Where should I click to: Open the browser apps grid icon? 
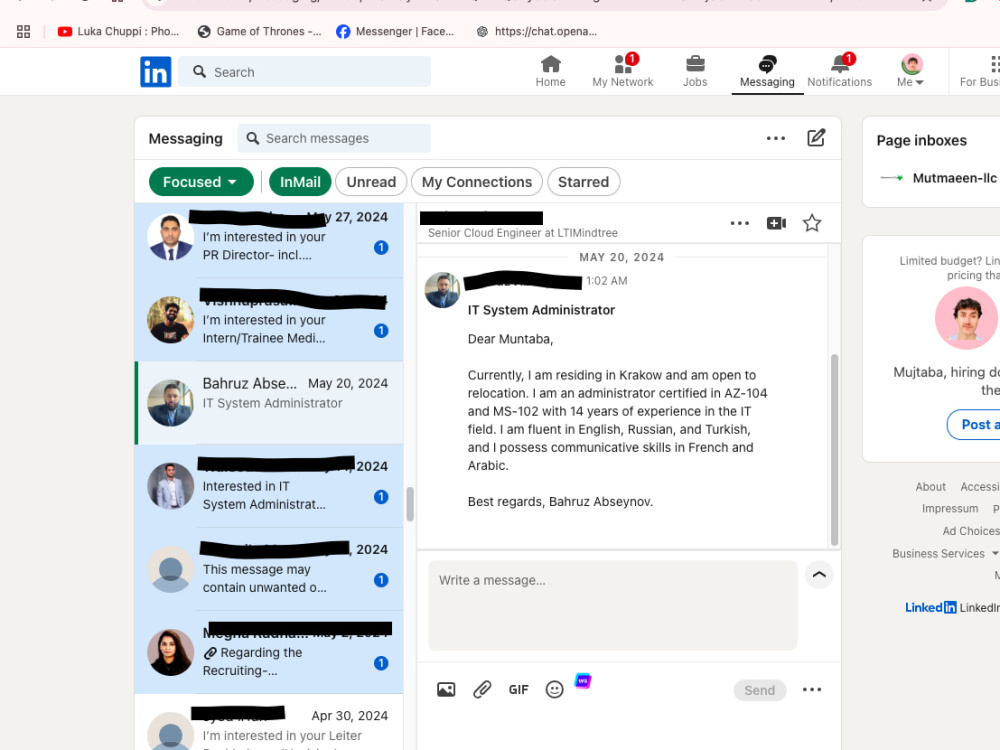(x=24, y=31)
